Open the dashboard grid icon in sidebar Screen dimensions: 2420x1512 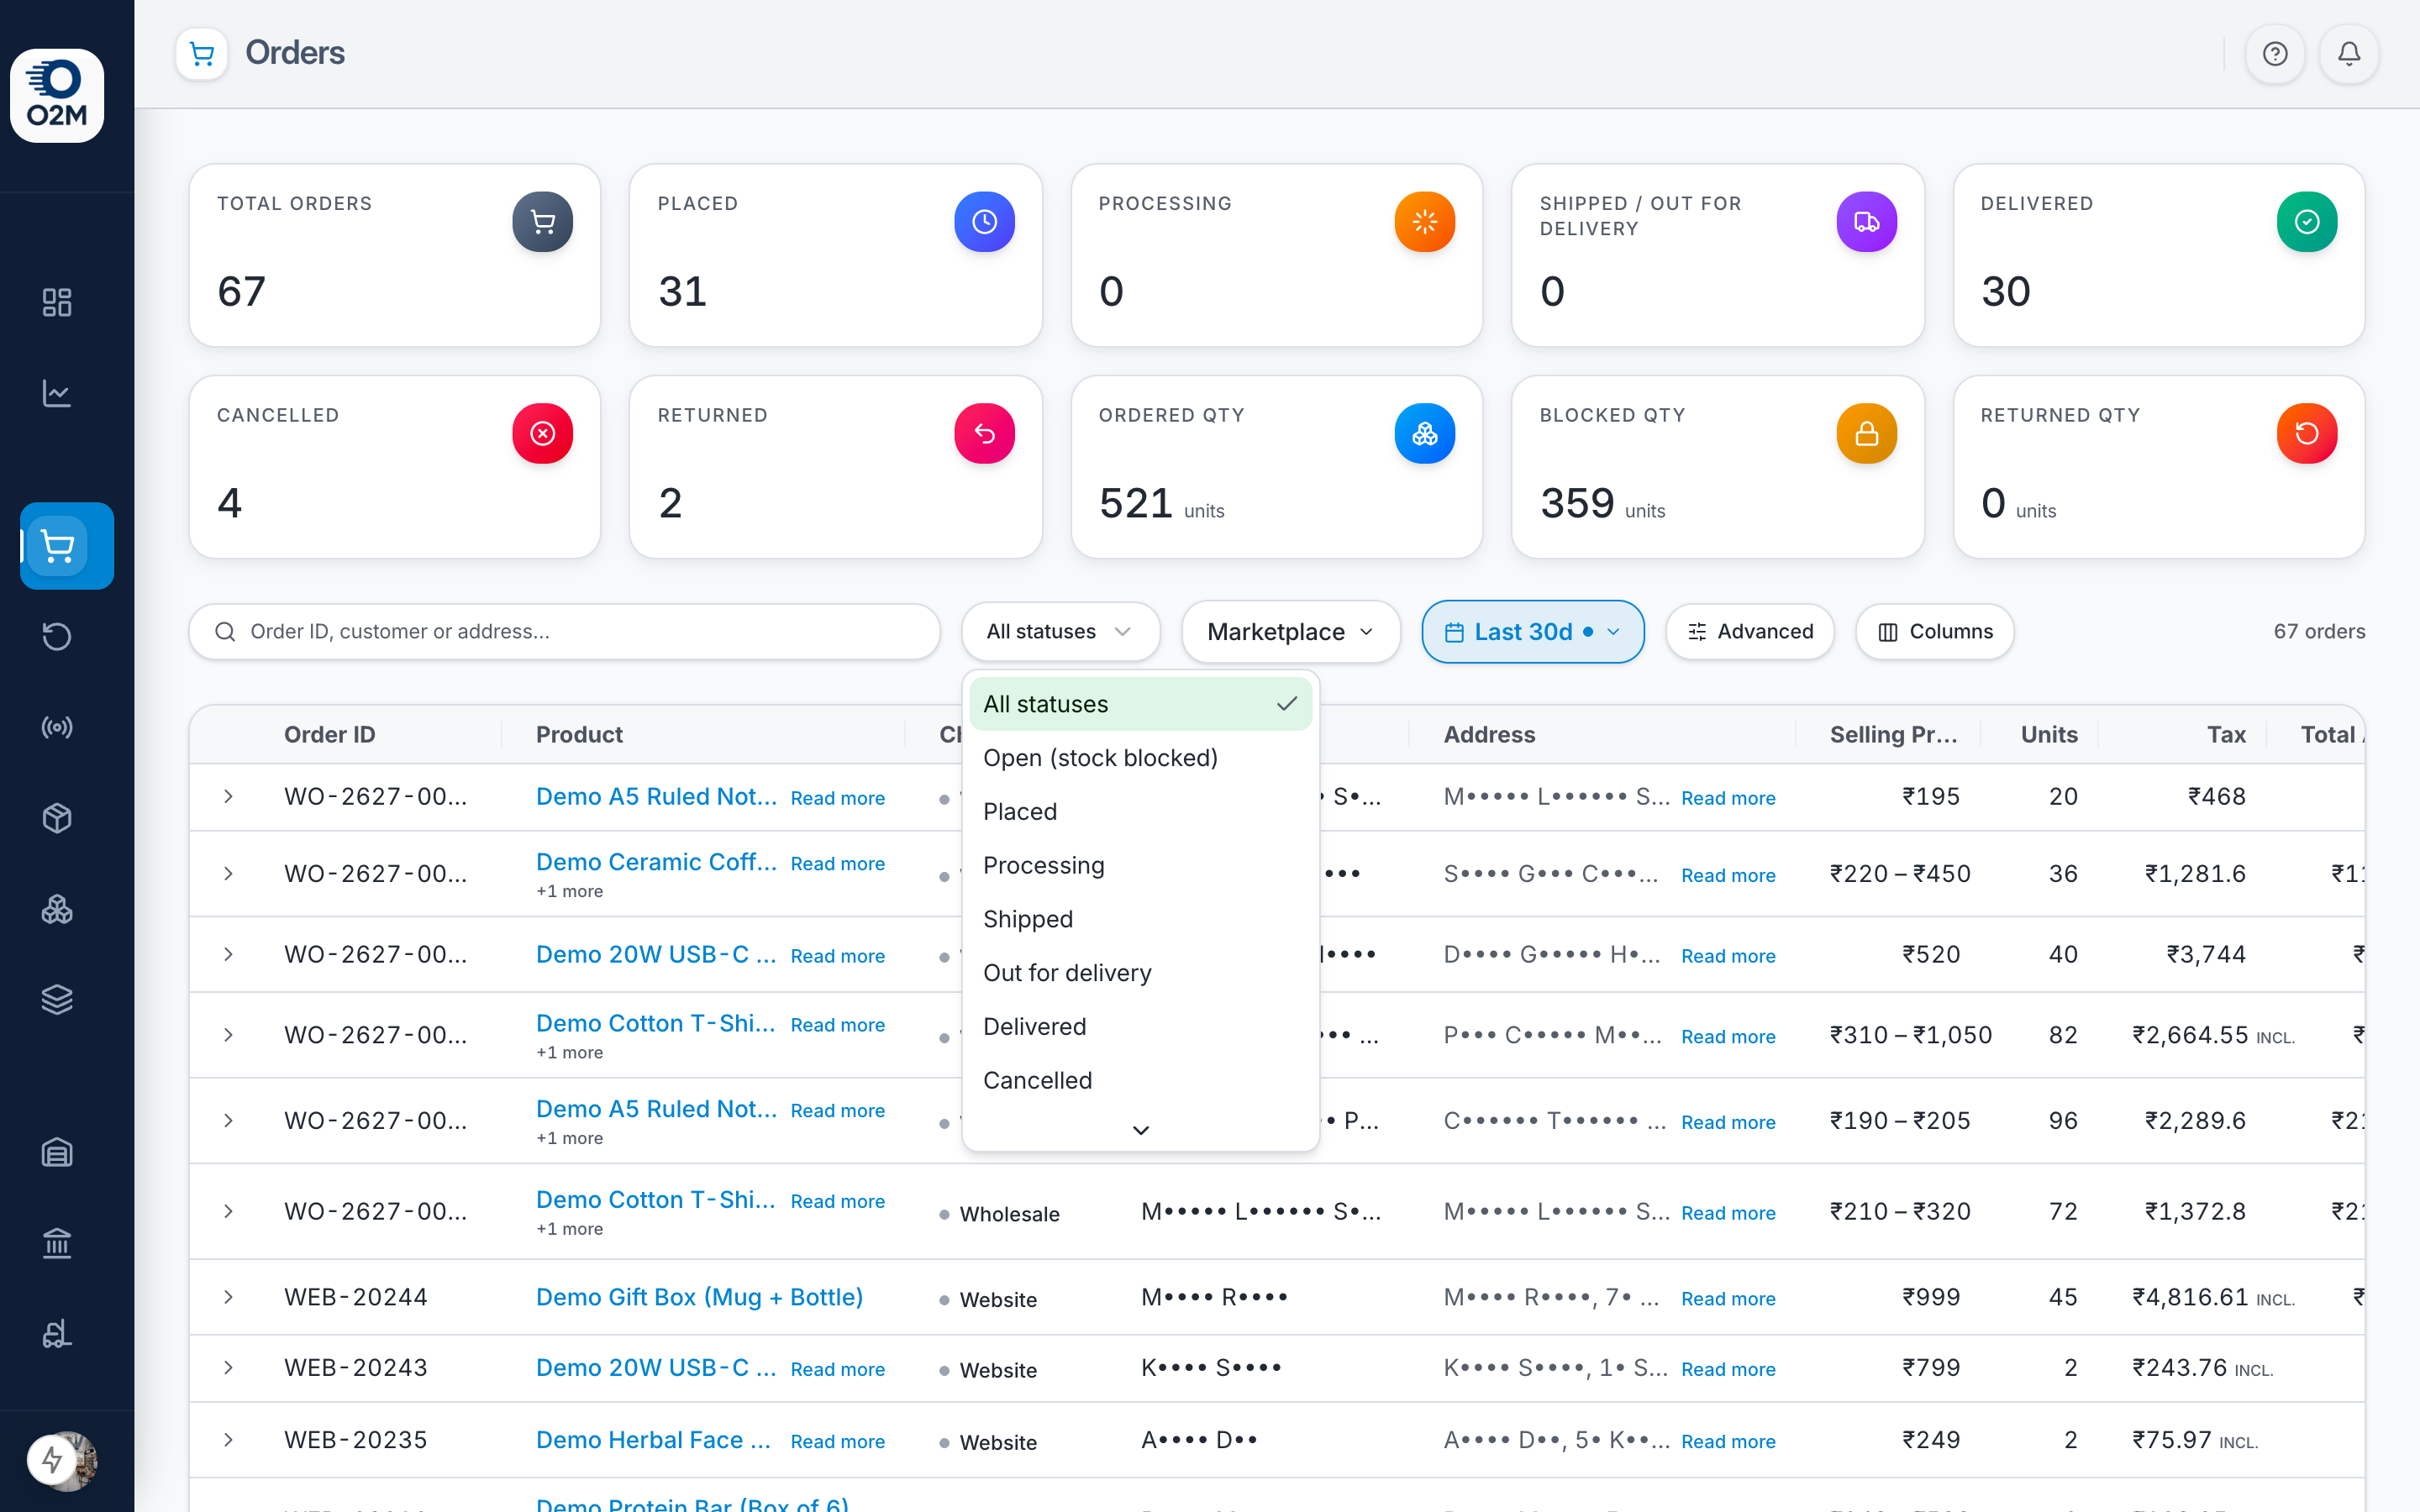57,302
